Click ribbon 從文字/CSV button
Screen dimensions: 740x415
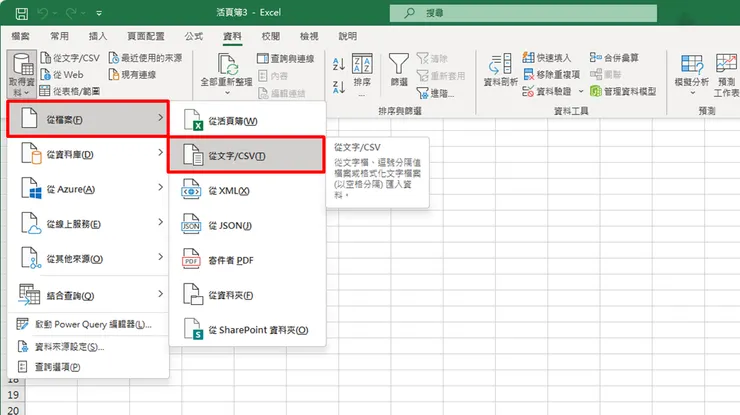click(70, 58)
